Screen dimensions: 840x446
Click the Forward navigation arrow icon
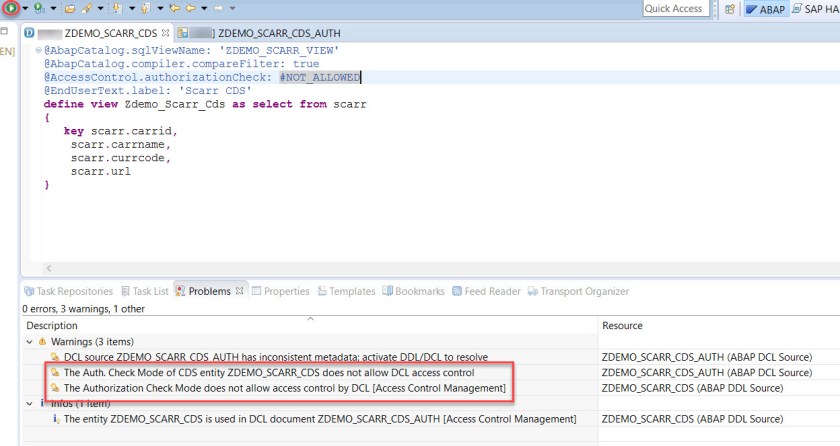(218, 8)
